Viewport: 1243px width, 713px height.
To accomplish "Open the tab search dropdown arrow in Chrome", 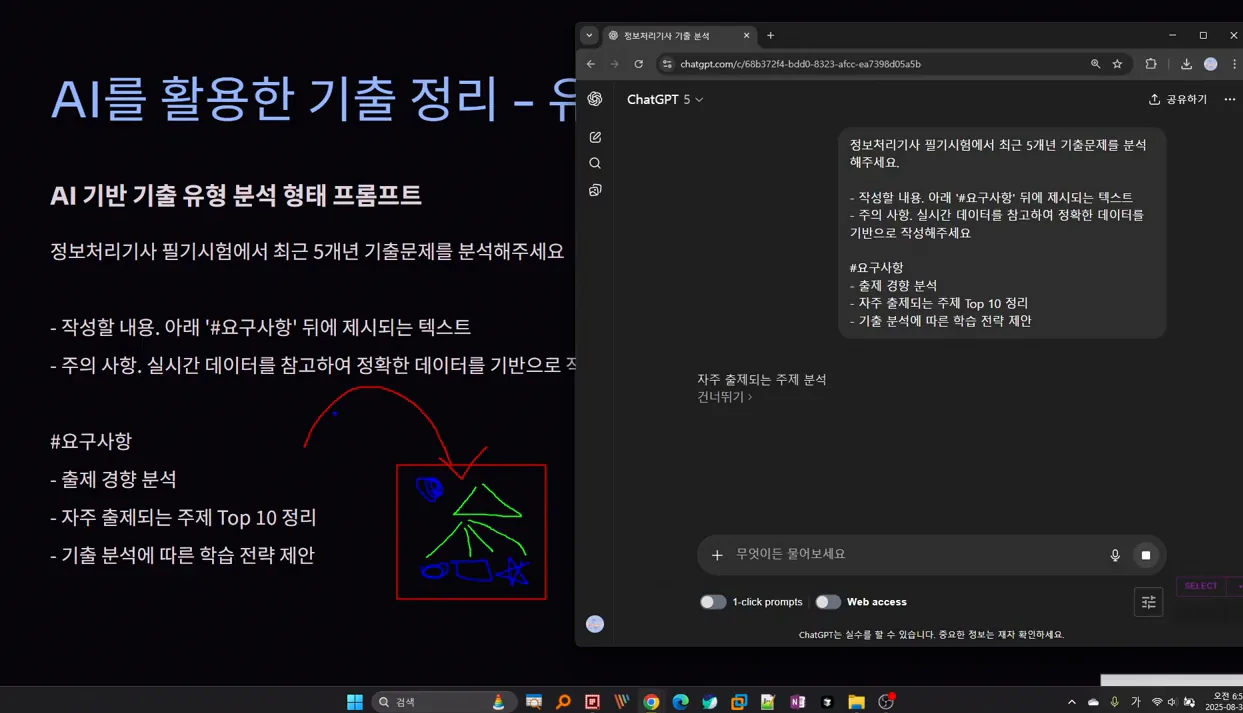I will [589, 35].
